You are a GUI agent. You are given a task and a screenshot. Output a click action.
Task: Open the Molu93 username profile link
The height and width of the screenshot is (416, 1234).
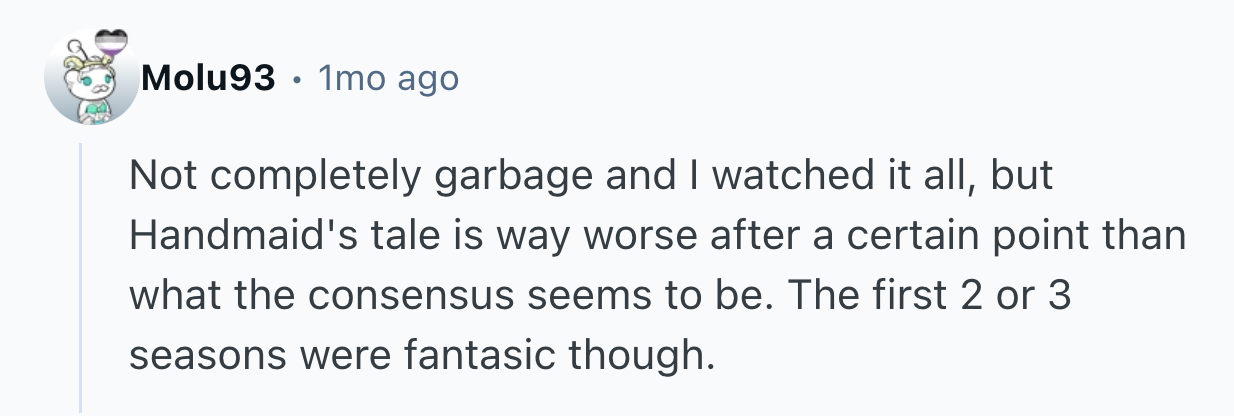209,77
